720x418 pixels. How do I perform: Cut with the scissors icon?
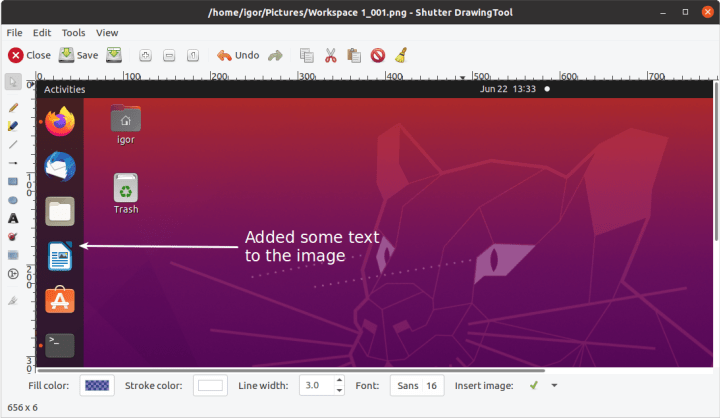pyautogui.click(x=331, y=56)
